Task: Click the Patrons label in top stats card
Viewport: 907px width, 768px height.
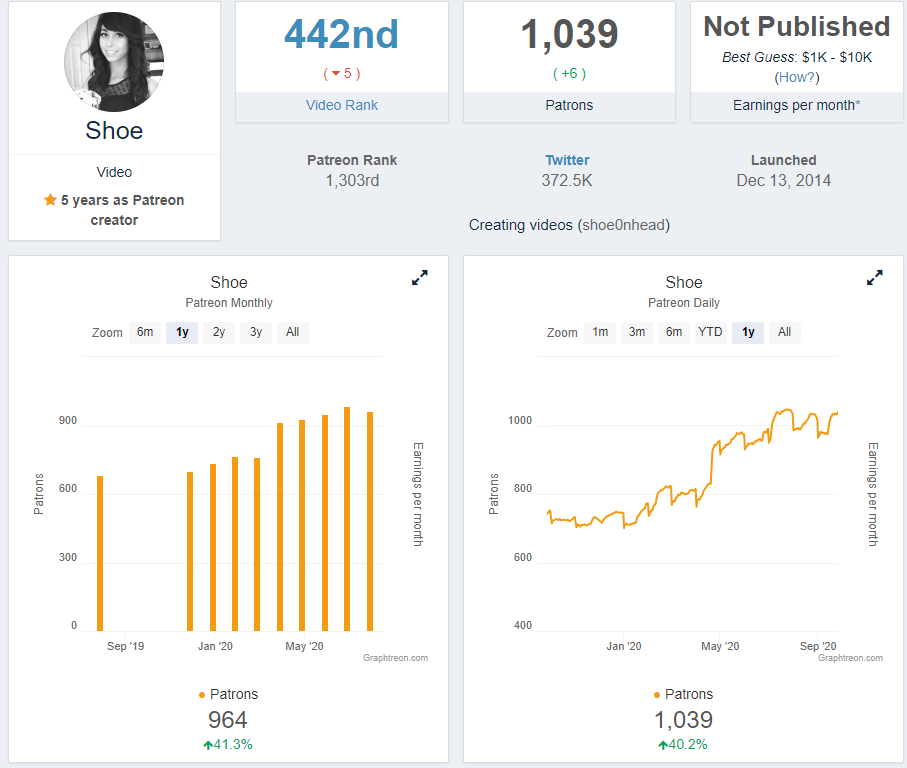Action: point(569,105)
